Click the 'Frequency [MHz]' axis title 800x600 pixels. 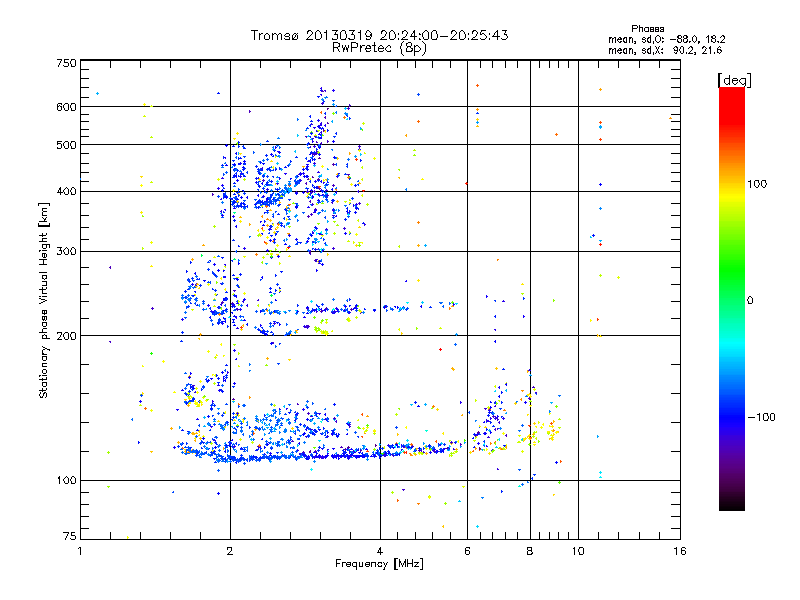[x=380, y=564]
